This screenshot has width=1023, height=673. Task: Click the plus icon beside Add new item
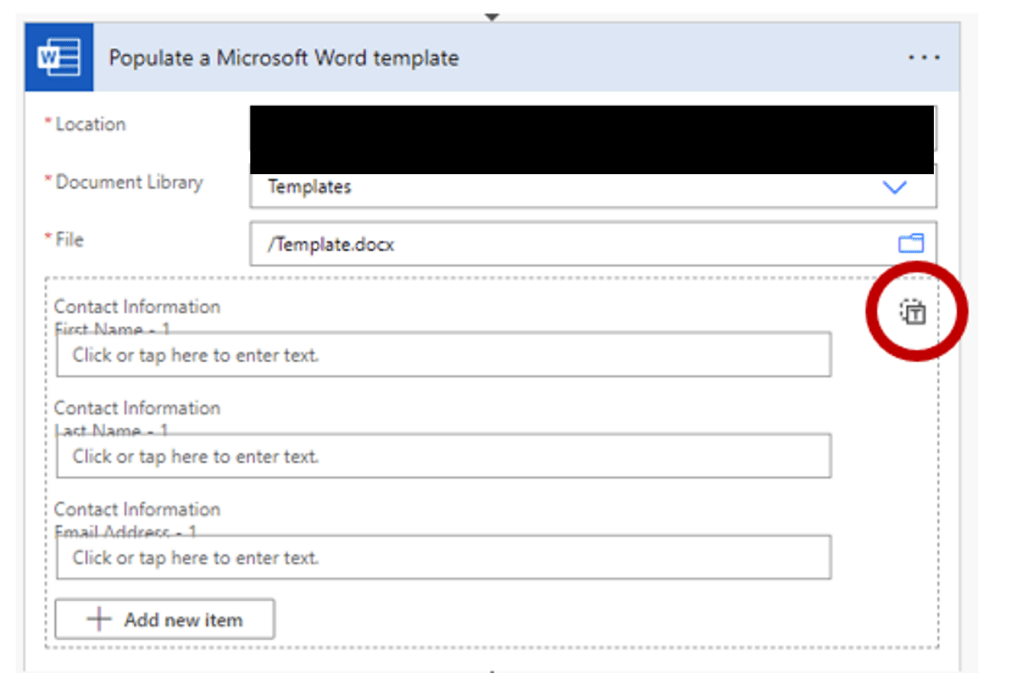[x=98, y=619]
